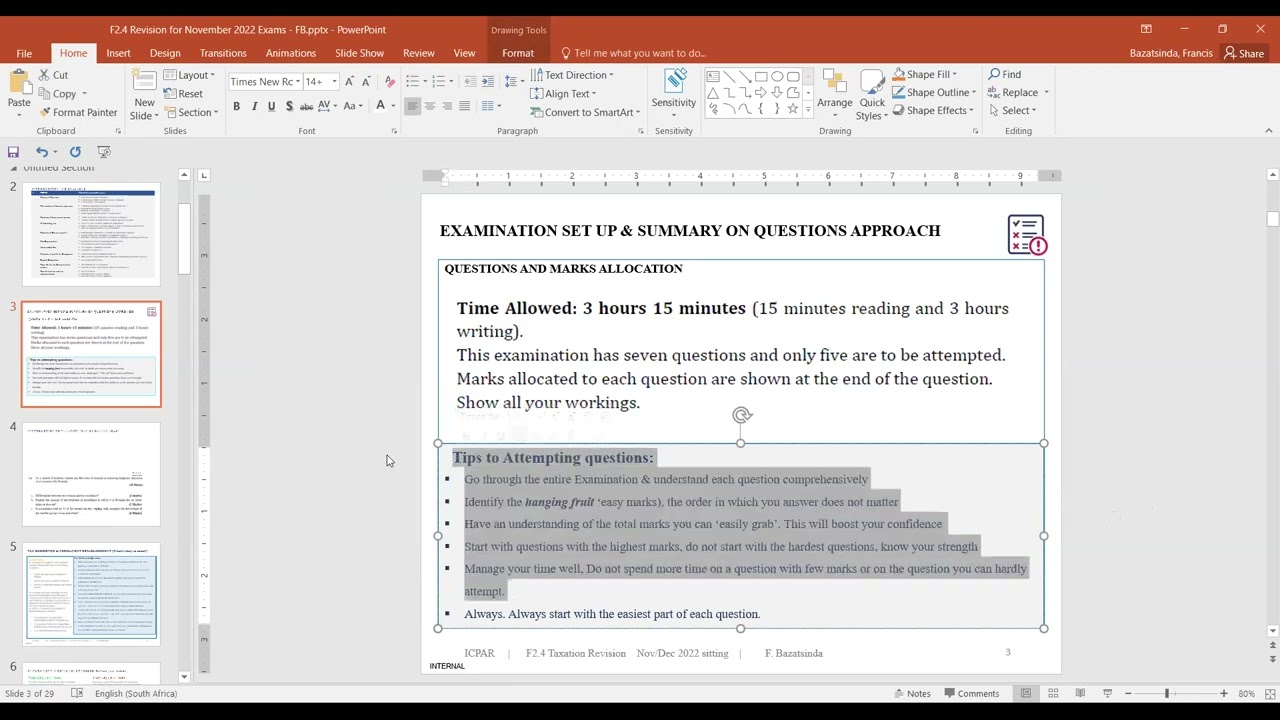1280x720 pixels.
Task: Open the Select dropdown in the Editing group
Action: (1013, 110)
